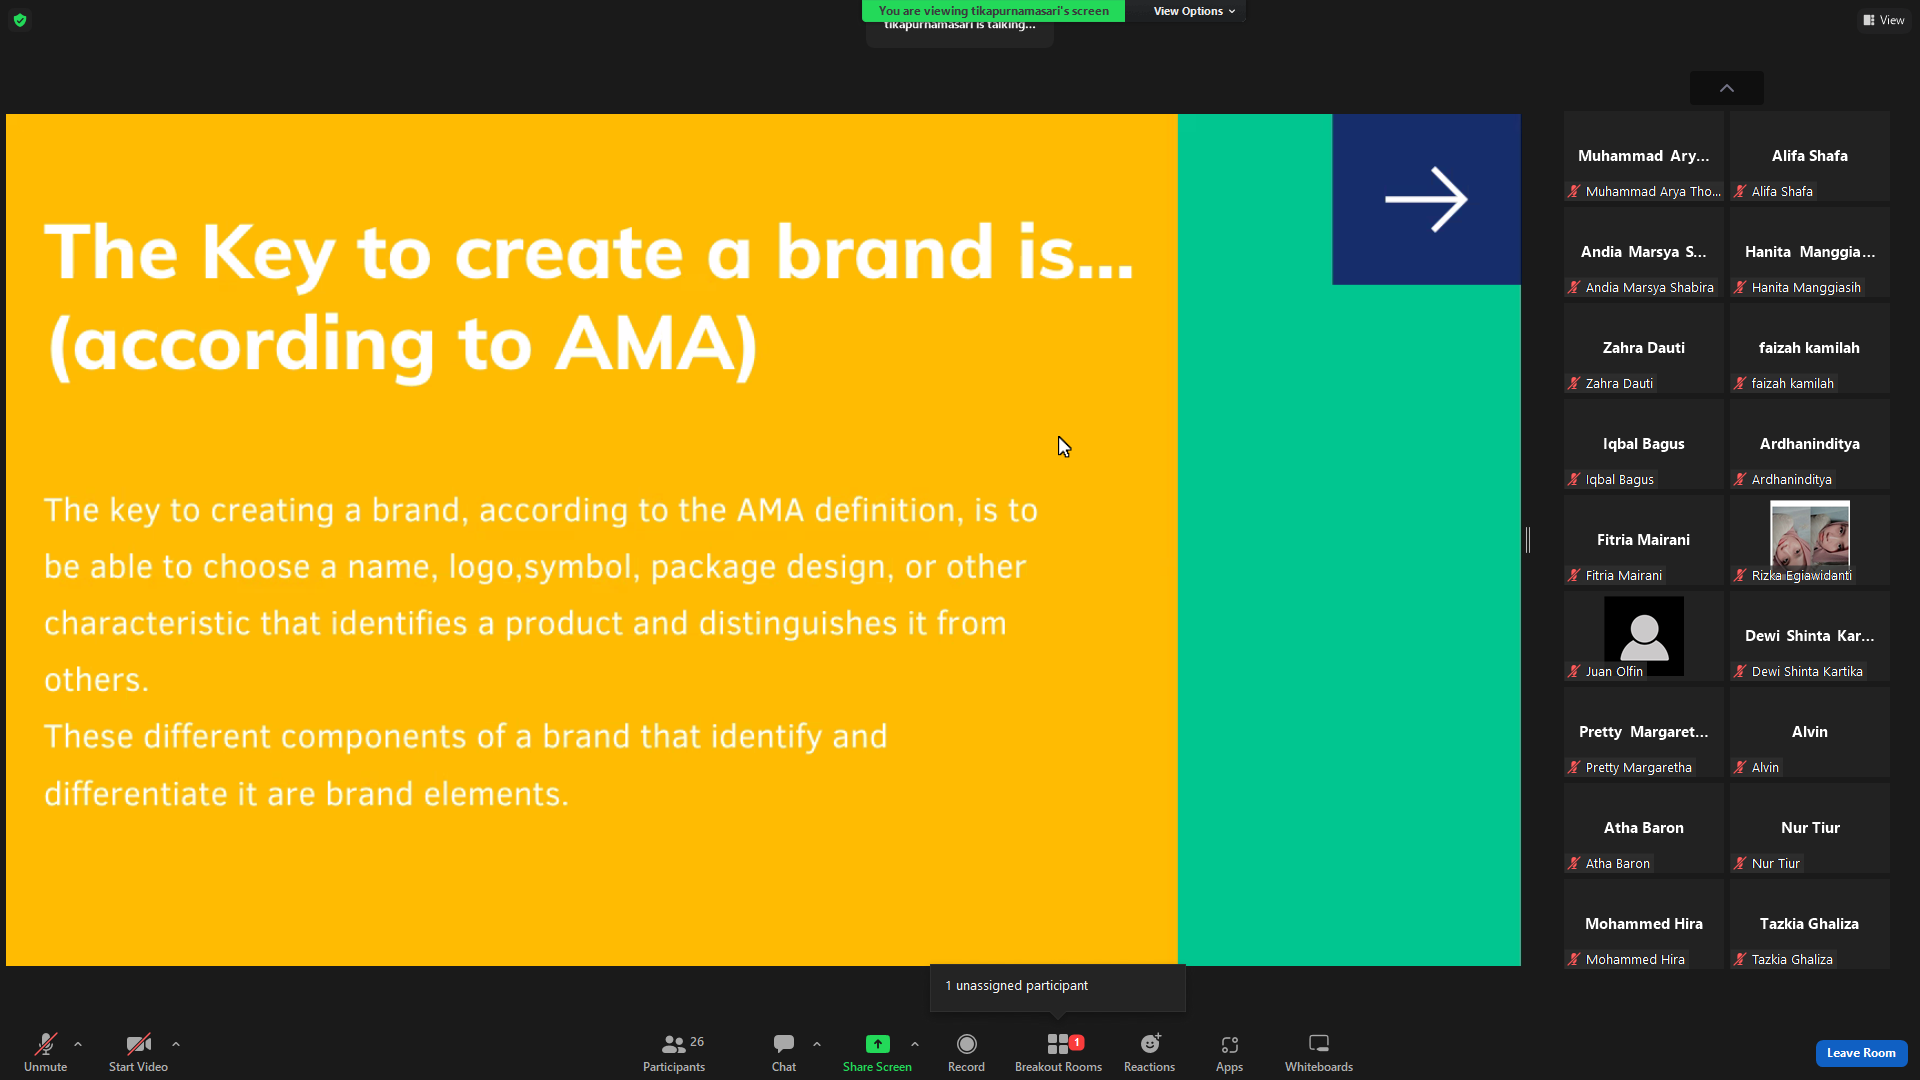Click muted mic icon for Alvin

click(1740, 767)
